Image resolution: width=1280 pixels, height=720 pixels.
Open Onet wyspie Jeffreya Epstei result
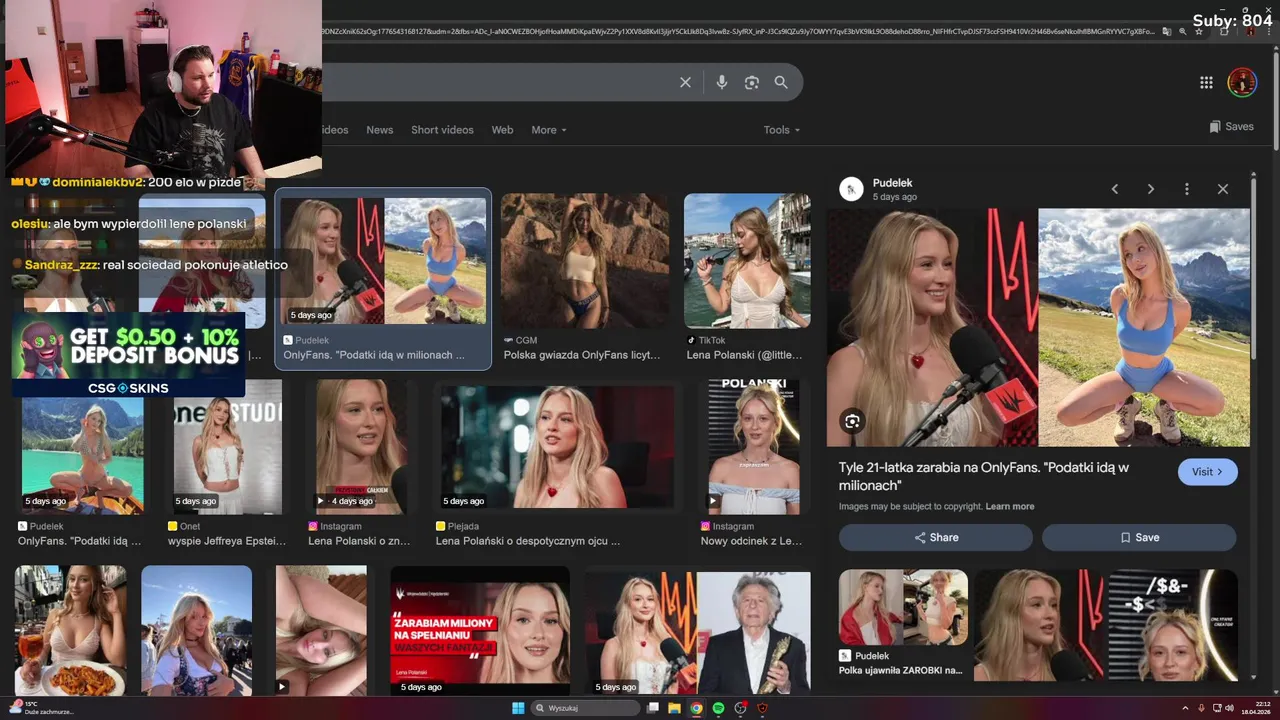pyautogui.click(x=227, y=446)
